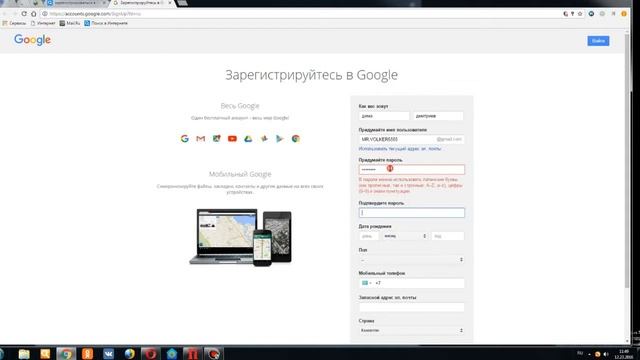Click the orange extension icon at toolbar end
Viewport: 640px width, 360px height.
[624, 14]
